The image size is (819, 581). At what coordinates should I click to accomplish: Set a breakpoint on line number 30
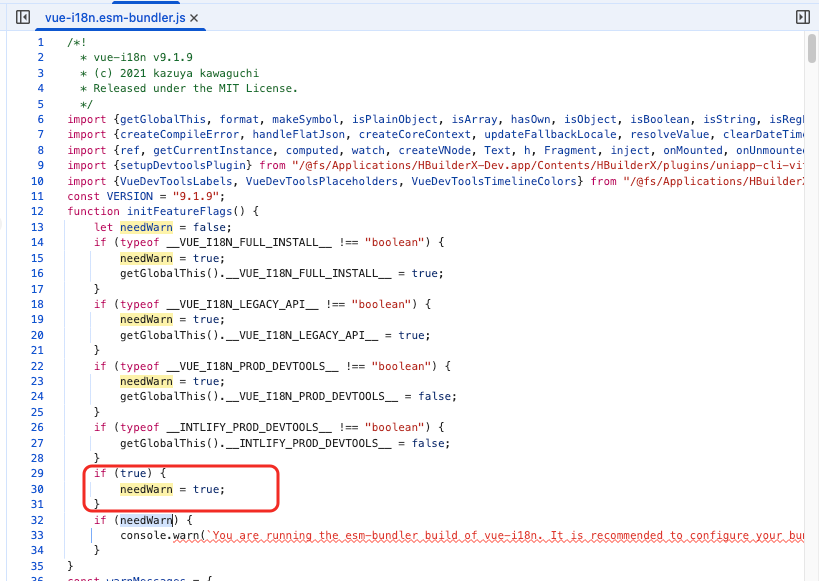click(x=38, y=489)
